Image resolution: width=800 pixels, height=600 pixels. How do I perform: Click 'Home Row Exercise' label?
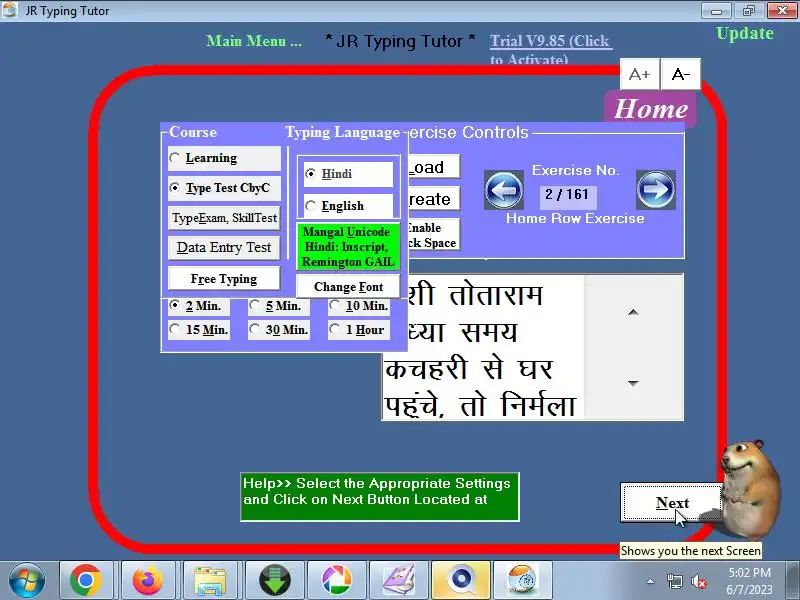[x=575, y=218]
